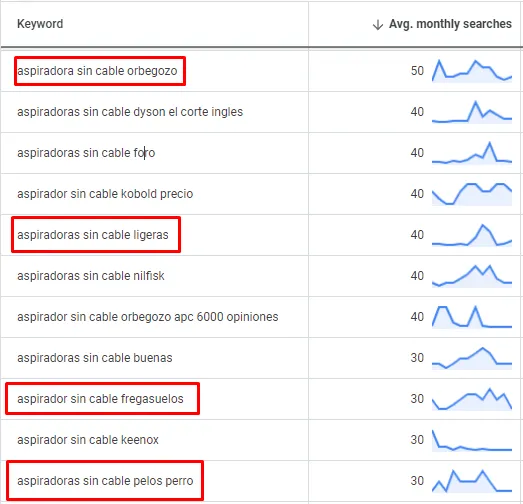Select keyword aspirador sin cable fregasuelos
The height and width of the screenshot is (504, 523).
[x=100, y=399]
